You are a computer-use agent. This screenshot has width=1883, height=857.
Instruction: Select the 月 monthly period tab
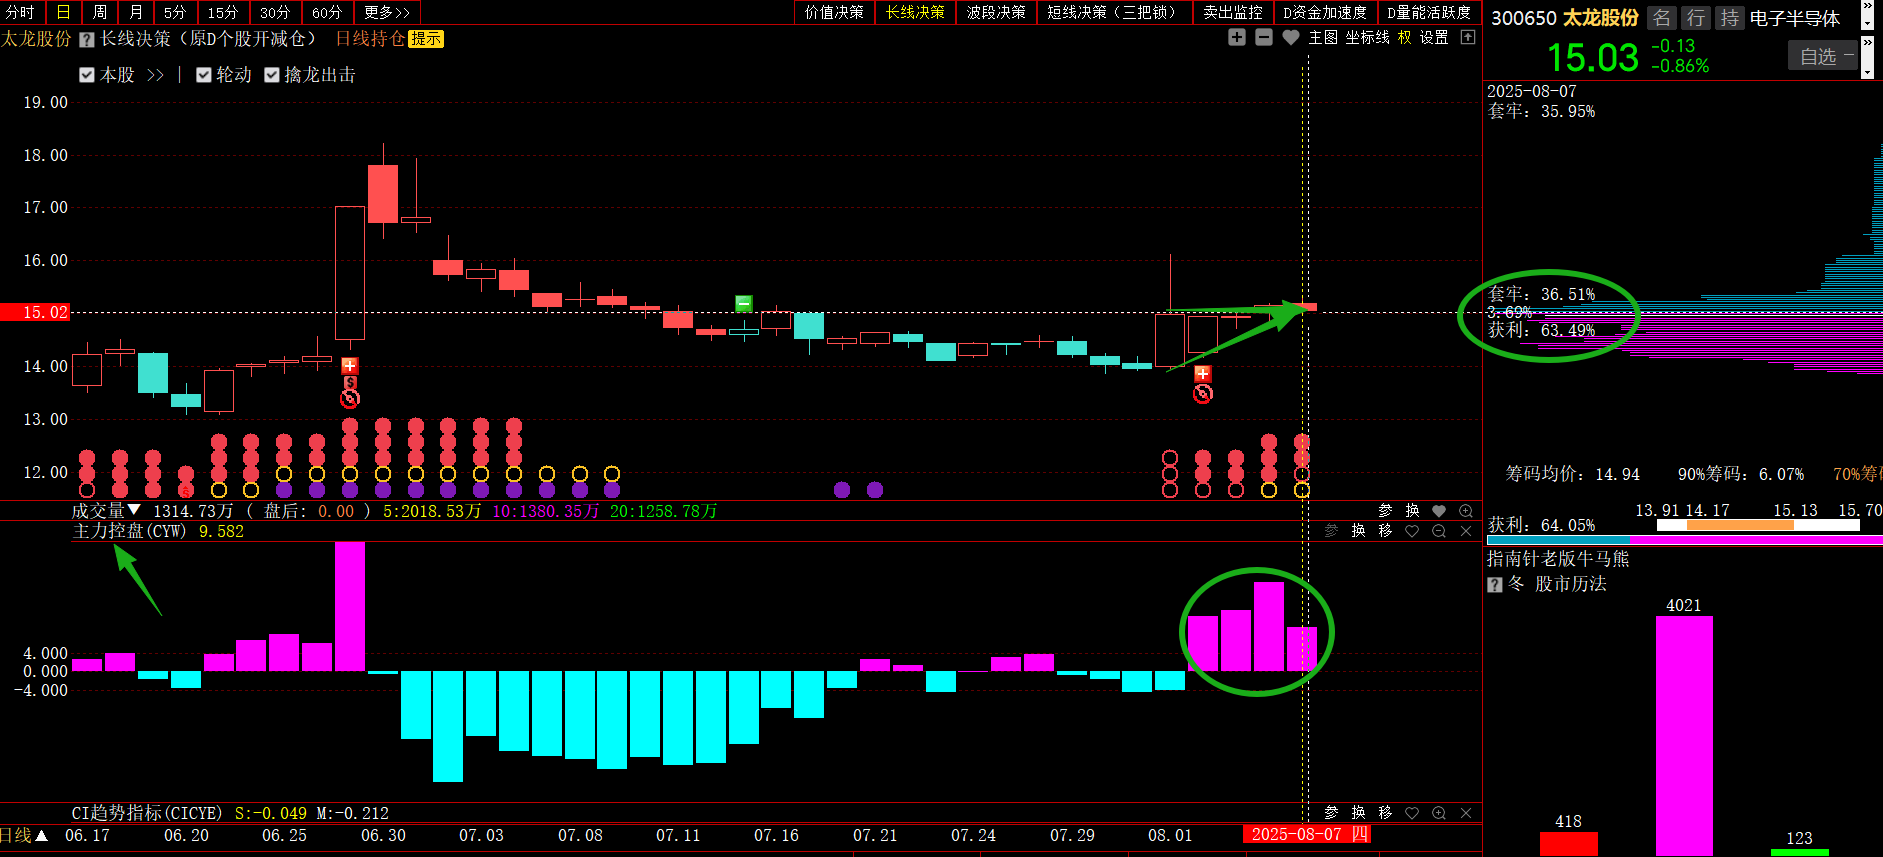pyautogui.click(x=136, y=12)
